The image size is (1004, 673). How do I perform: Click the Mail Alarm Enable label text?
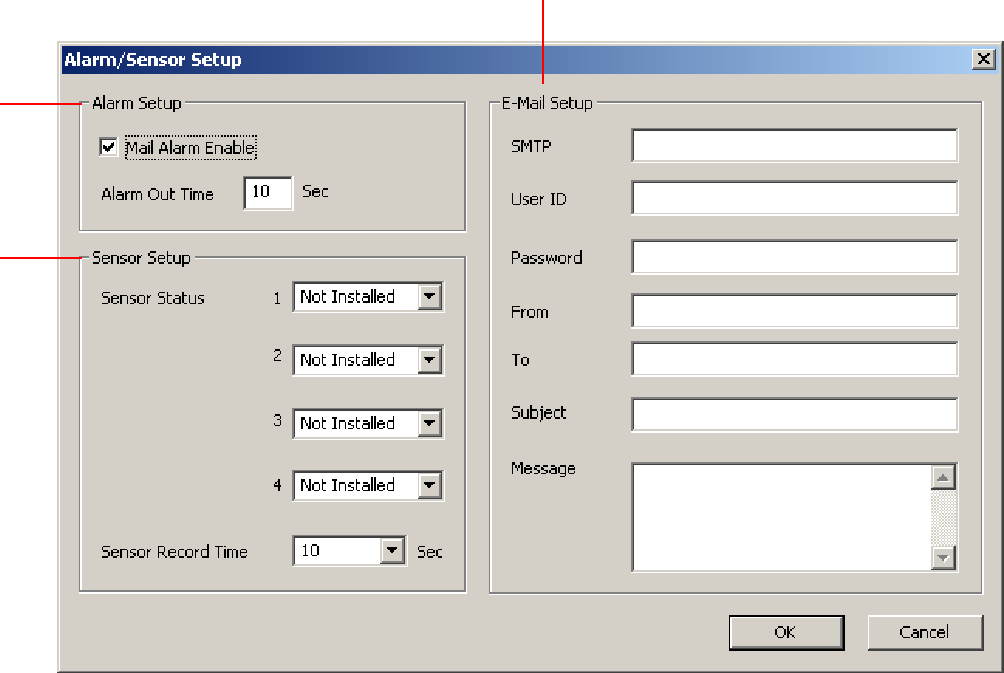(x=191, y=148)
